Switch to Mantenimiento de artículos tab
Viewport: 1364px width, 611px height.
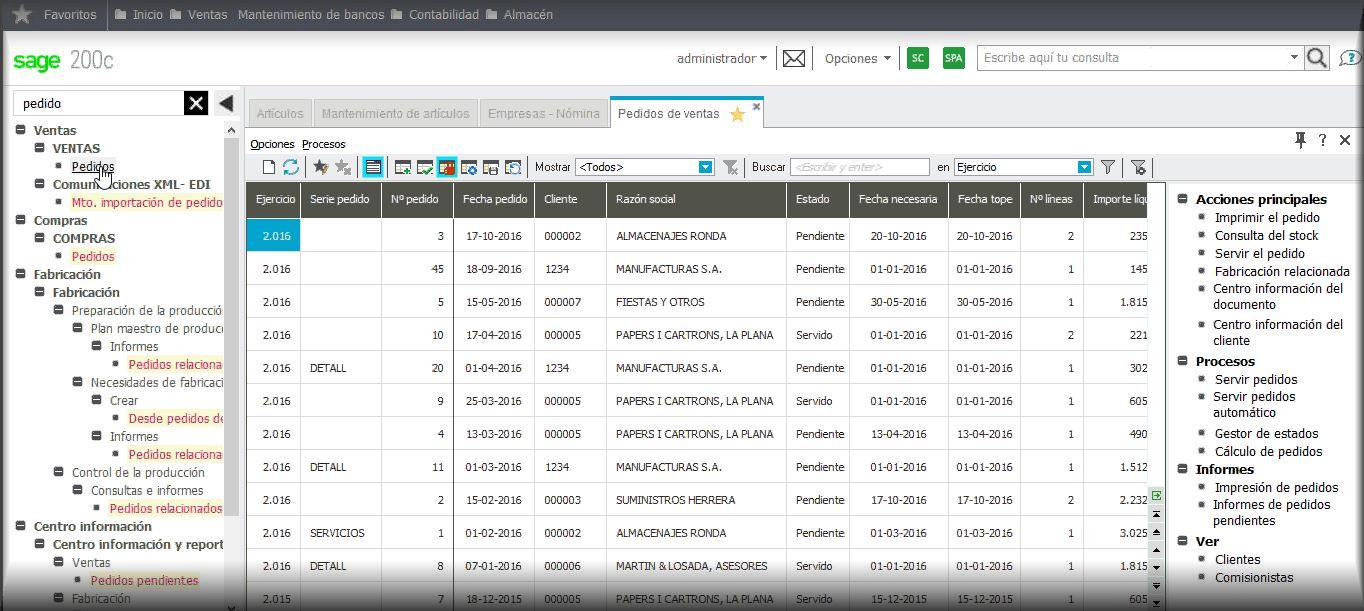click(395, 114)
